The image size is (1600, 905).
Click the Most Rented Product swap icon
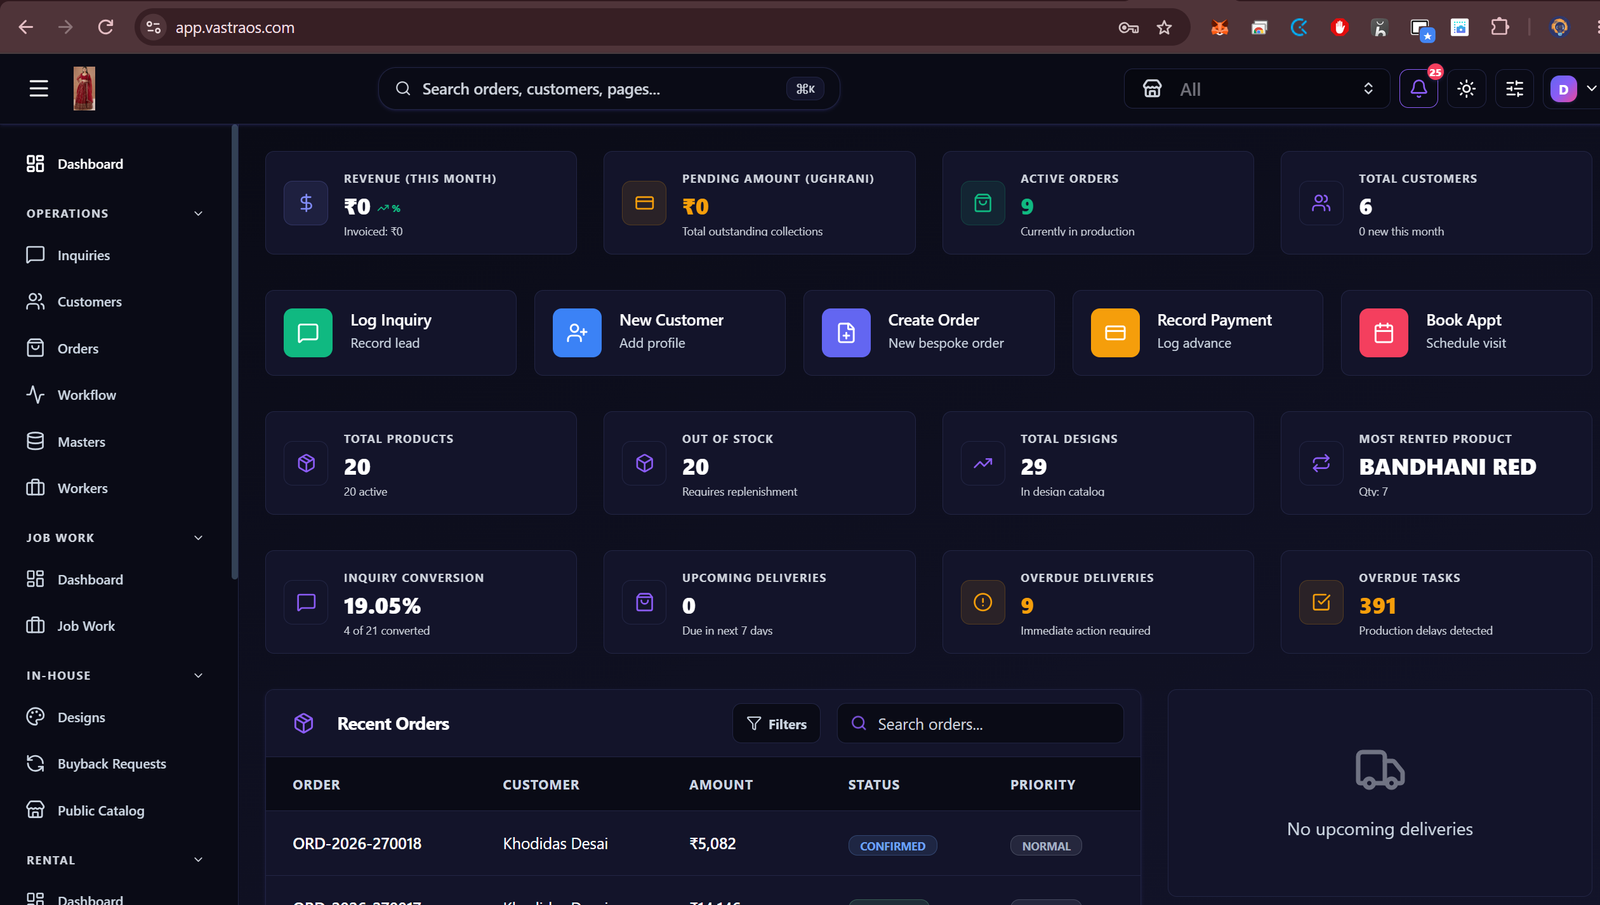pos(1321,463)
